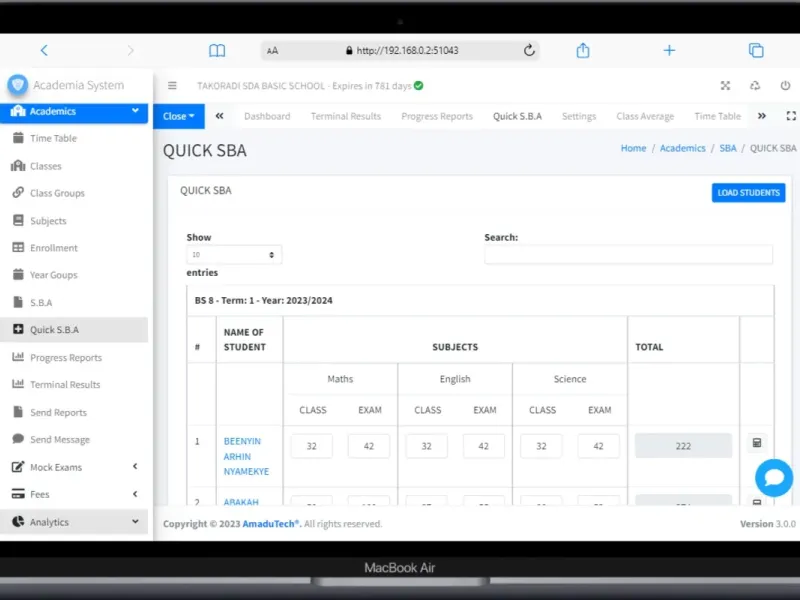Open Class Groups in the sidebar

74,193
